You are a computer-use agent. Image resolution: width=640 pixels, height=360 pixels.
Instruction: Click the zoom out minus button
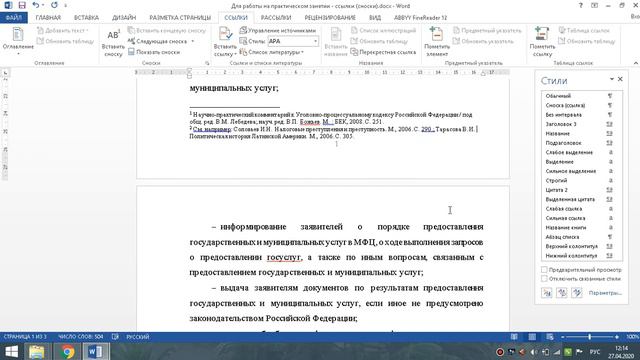click(x=563, y=337)
